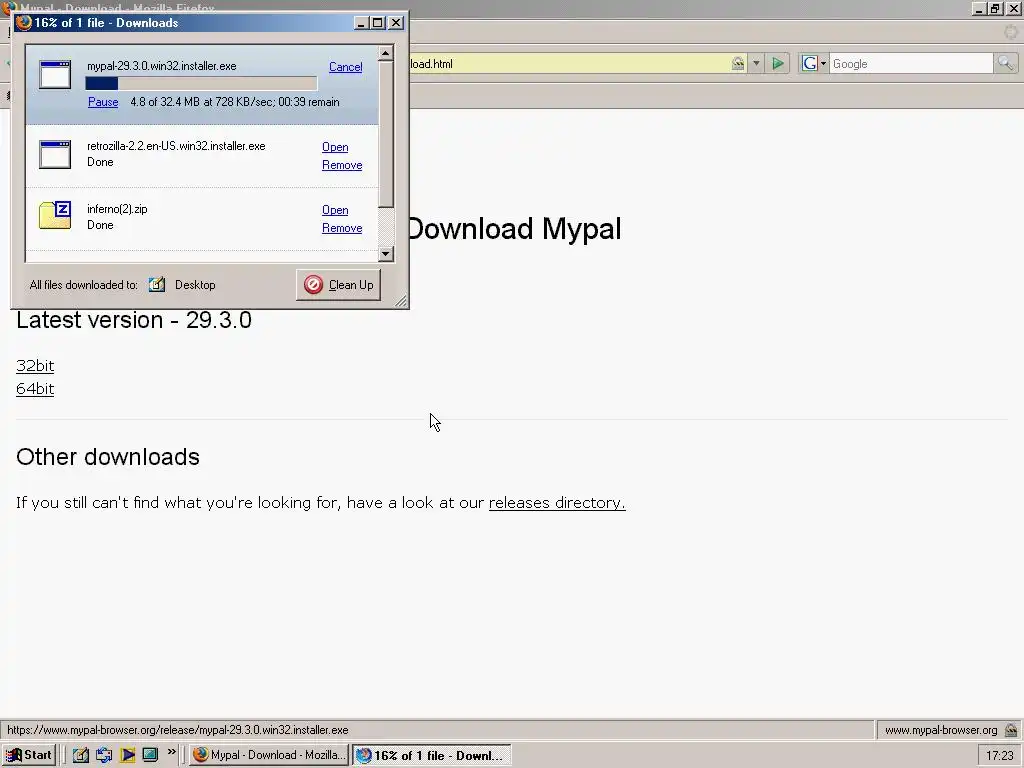Click the retrozilla installer file icon

[x=55, y=155]
